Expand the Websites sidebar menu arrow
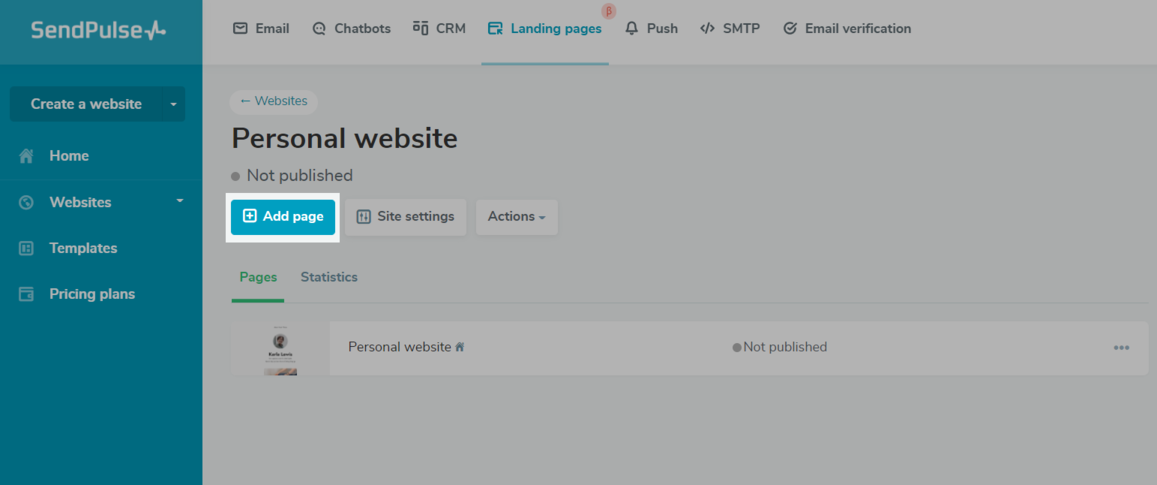The height and width of the screenshot is (485, 1157). point(180,201)
